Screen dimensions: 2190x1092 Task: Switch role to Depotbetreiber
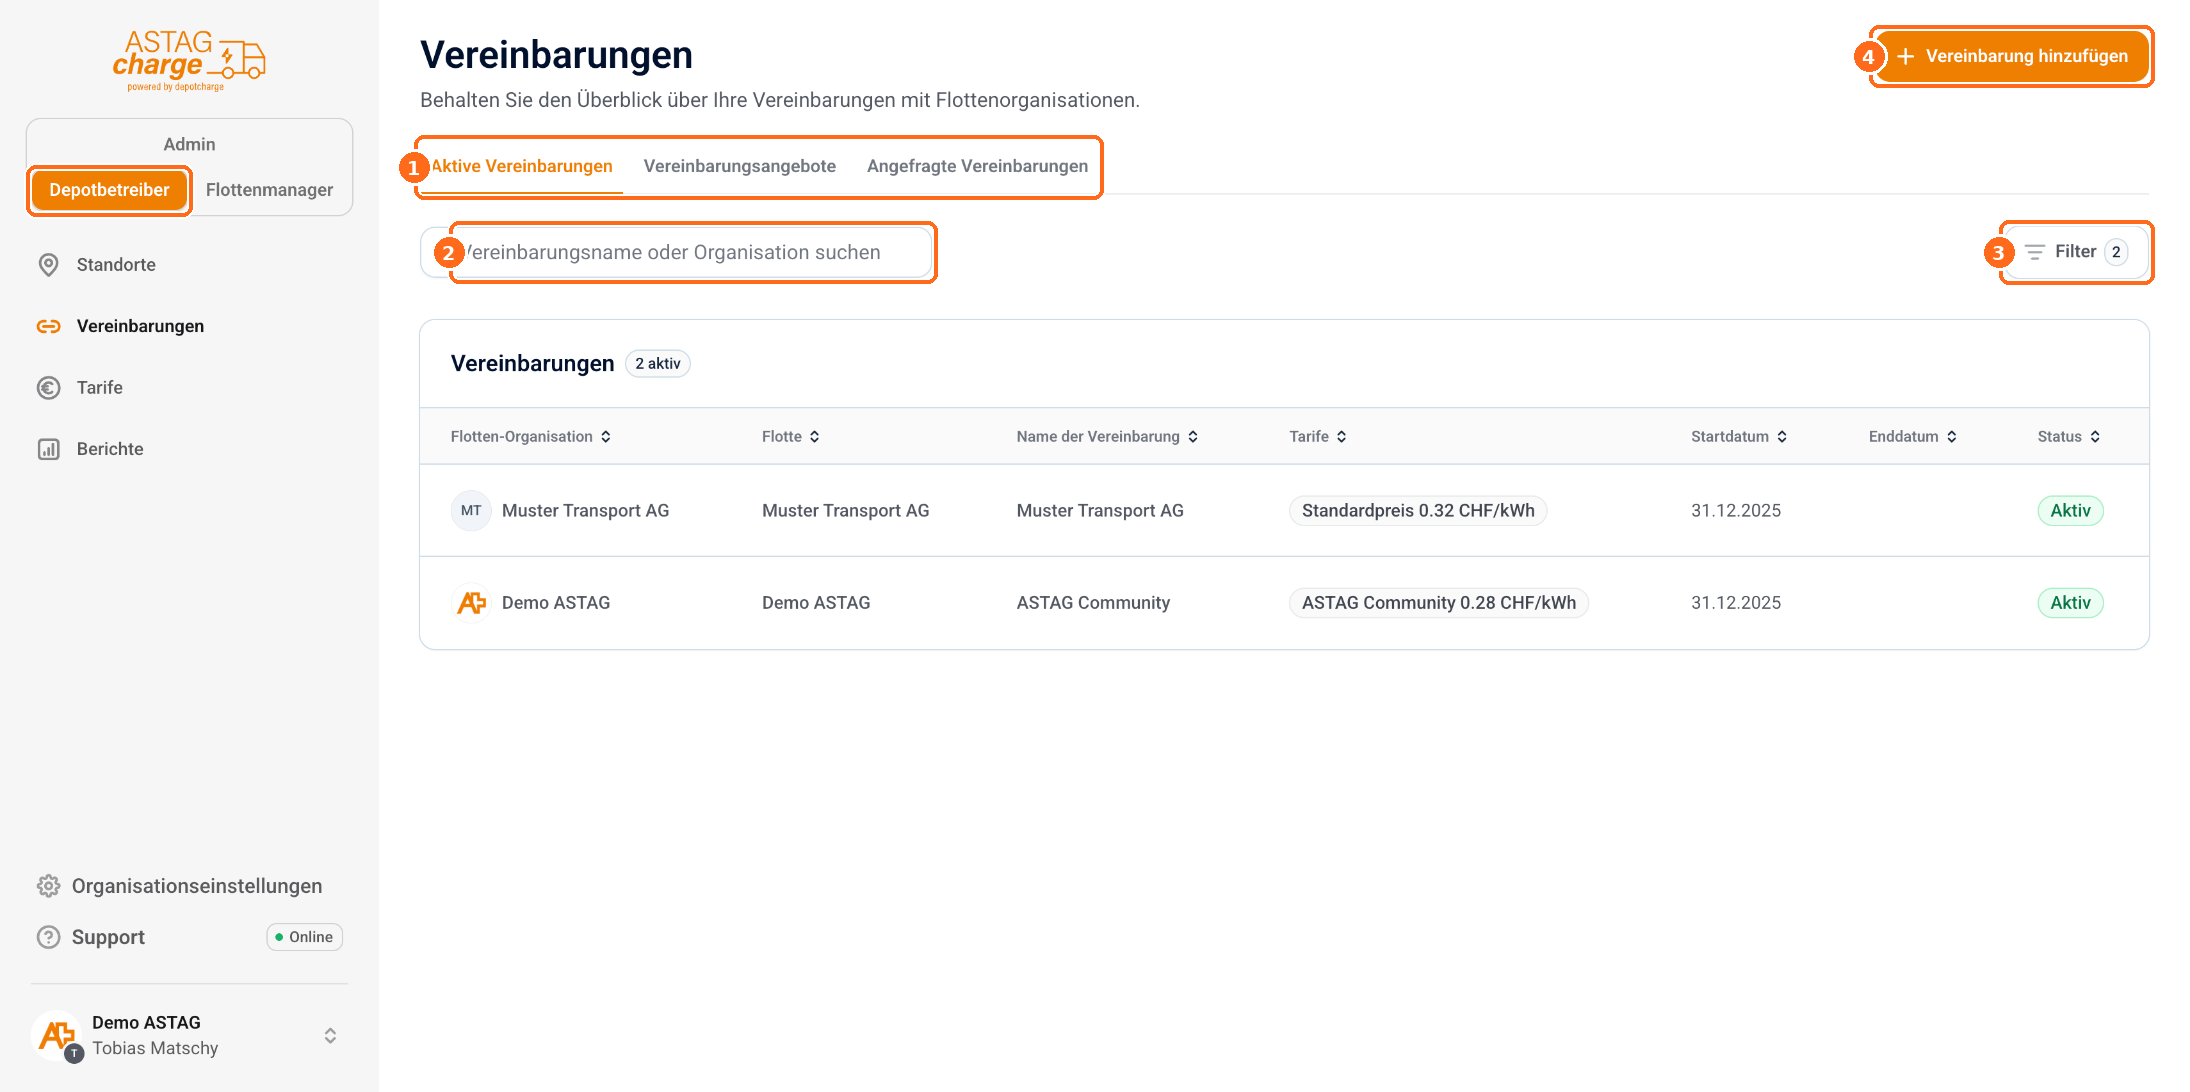coord(109,190)
